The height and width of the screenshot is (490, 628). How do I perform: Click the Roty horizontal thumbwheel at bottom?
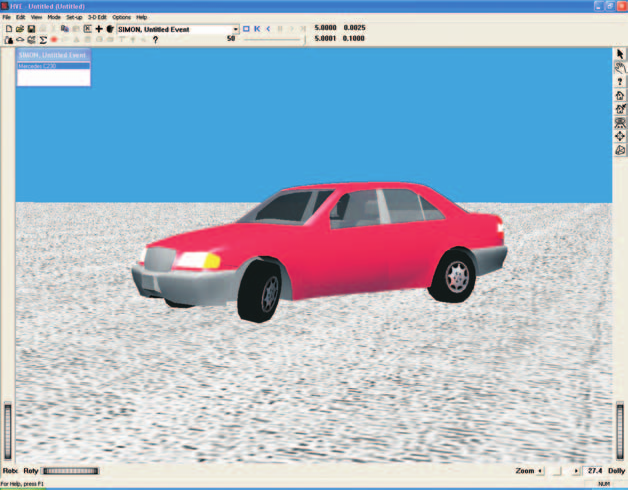pyautogui.click(x=71, y=471)
